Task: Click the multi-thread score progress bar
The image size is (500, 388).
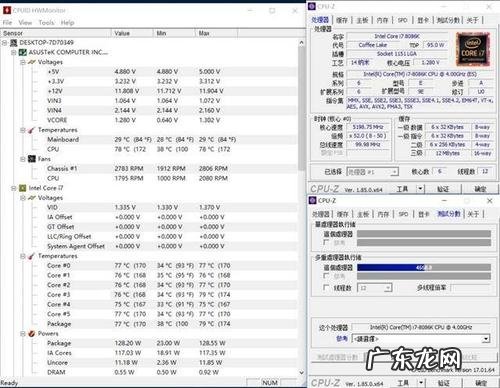Action: [x=424, y=267]
